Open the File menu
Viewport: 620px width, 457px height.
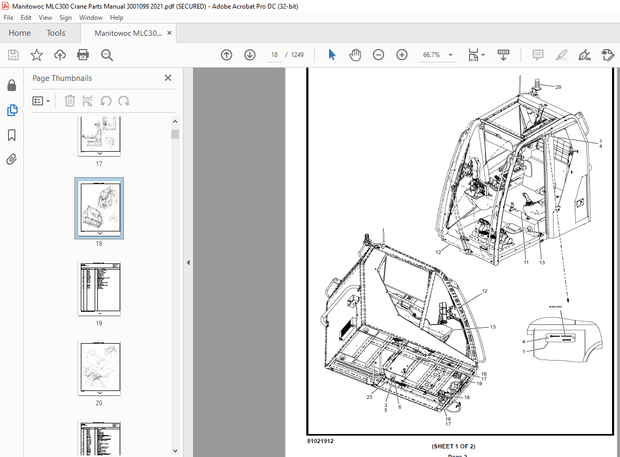pos(8,18)
